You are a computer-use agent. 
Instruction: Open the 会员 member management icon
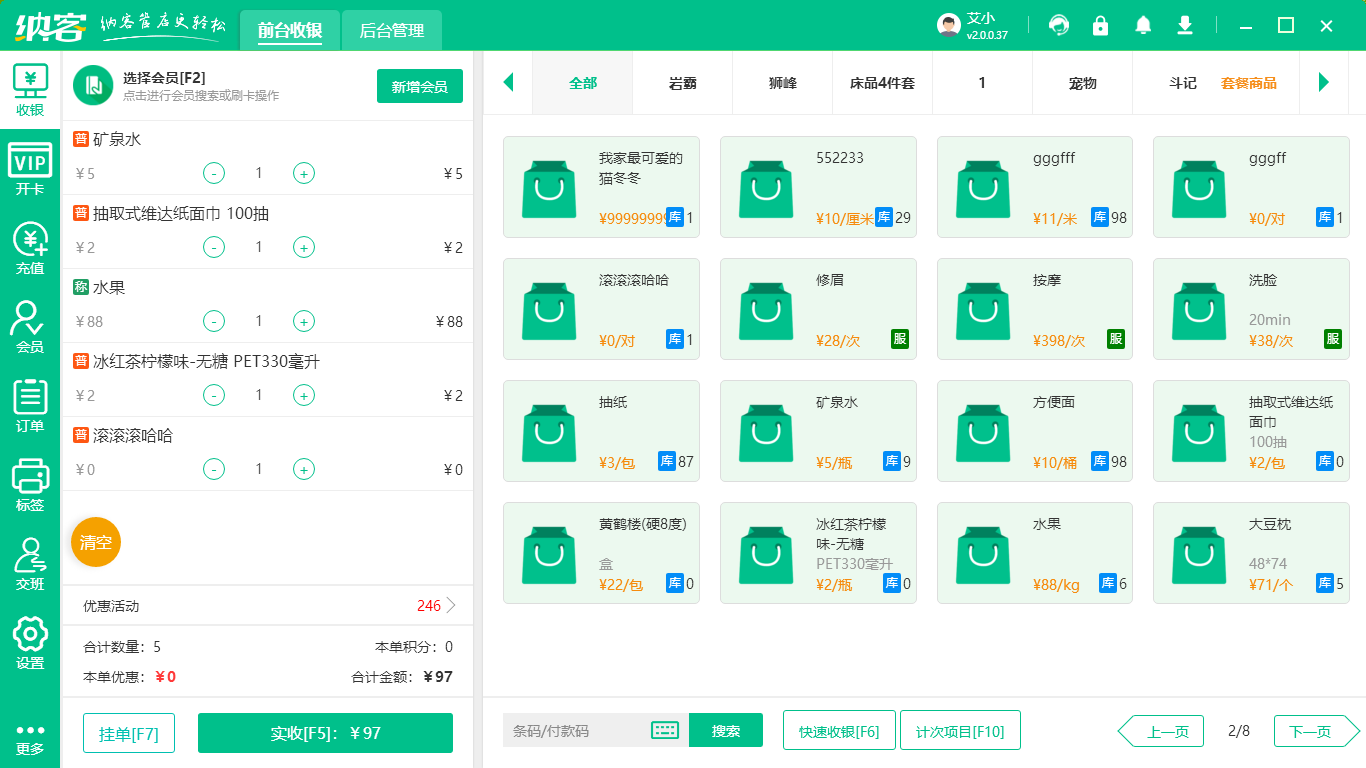pos(30,322)
